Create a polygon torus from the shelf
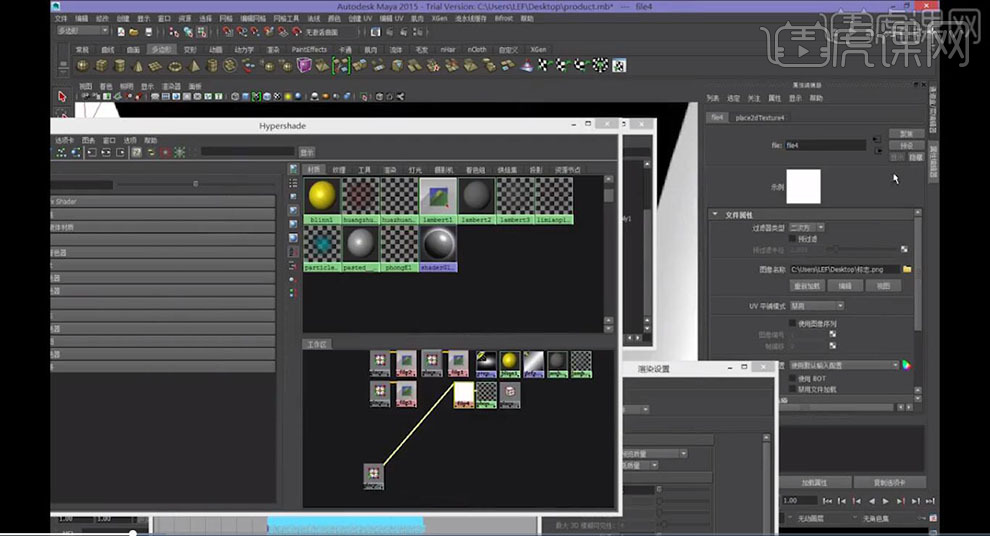This screenshot has width=990, height=536. coord(175,66)
